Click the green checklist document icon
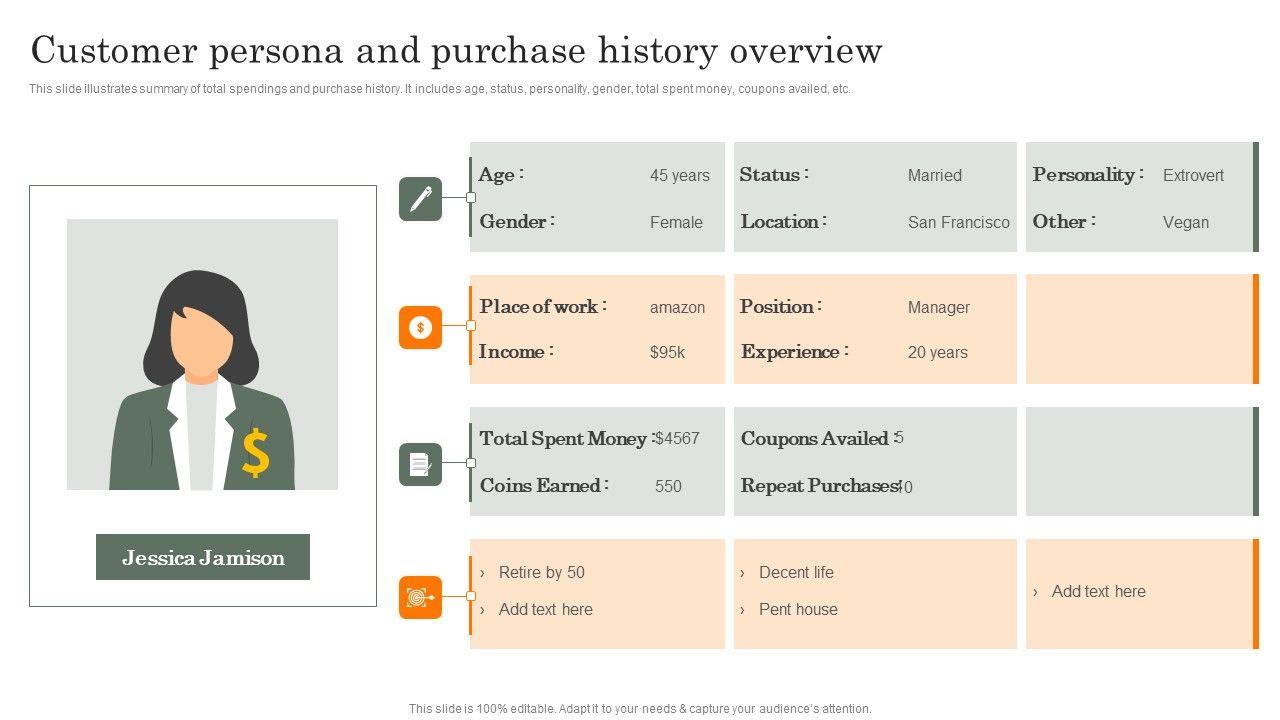The image size is (1280, 720). pos(420,465)
